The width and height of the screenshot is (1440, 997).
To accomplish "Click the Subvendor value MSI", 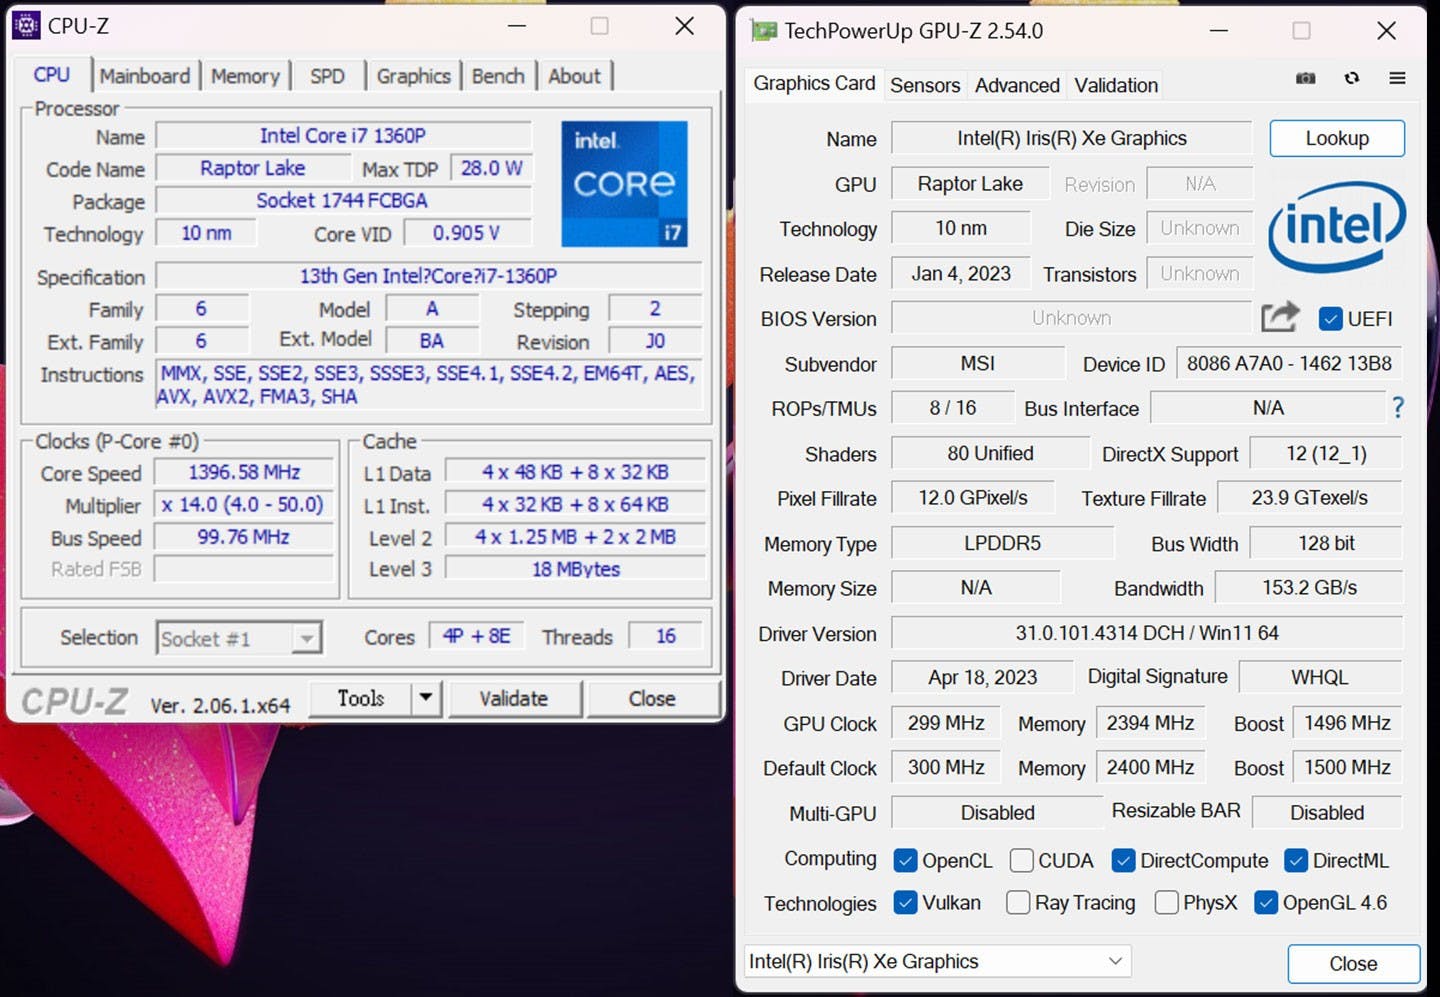I will pos(977,363).
